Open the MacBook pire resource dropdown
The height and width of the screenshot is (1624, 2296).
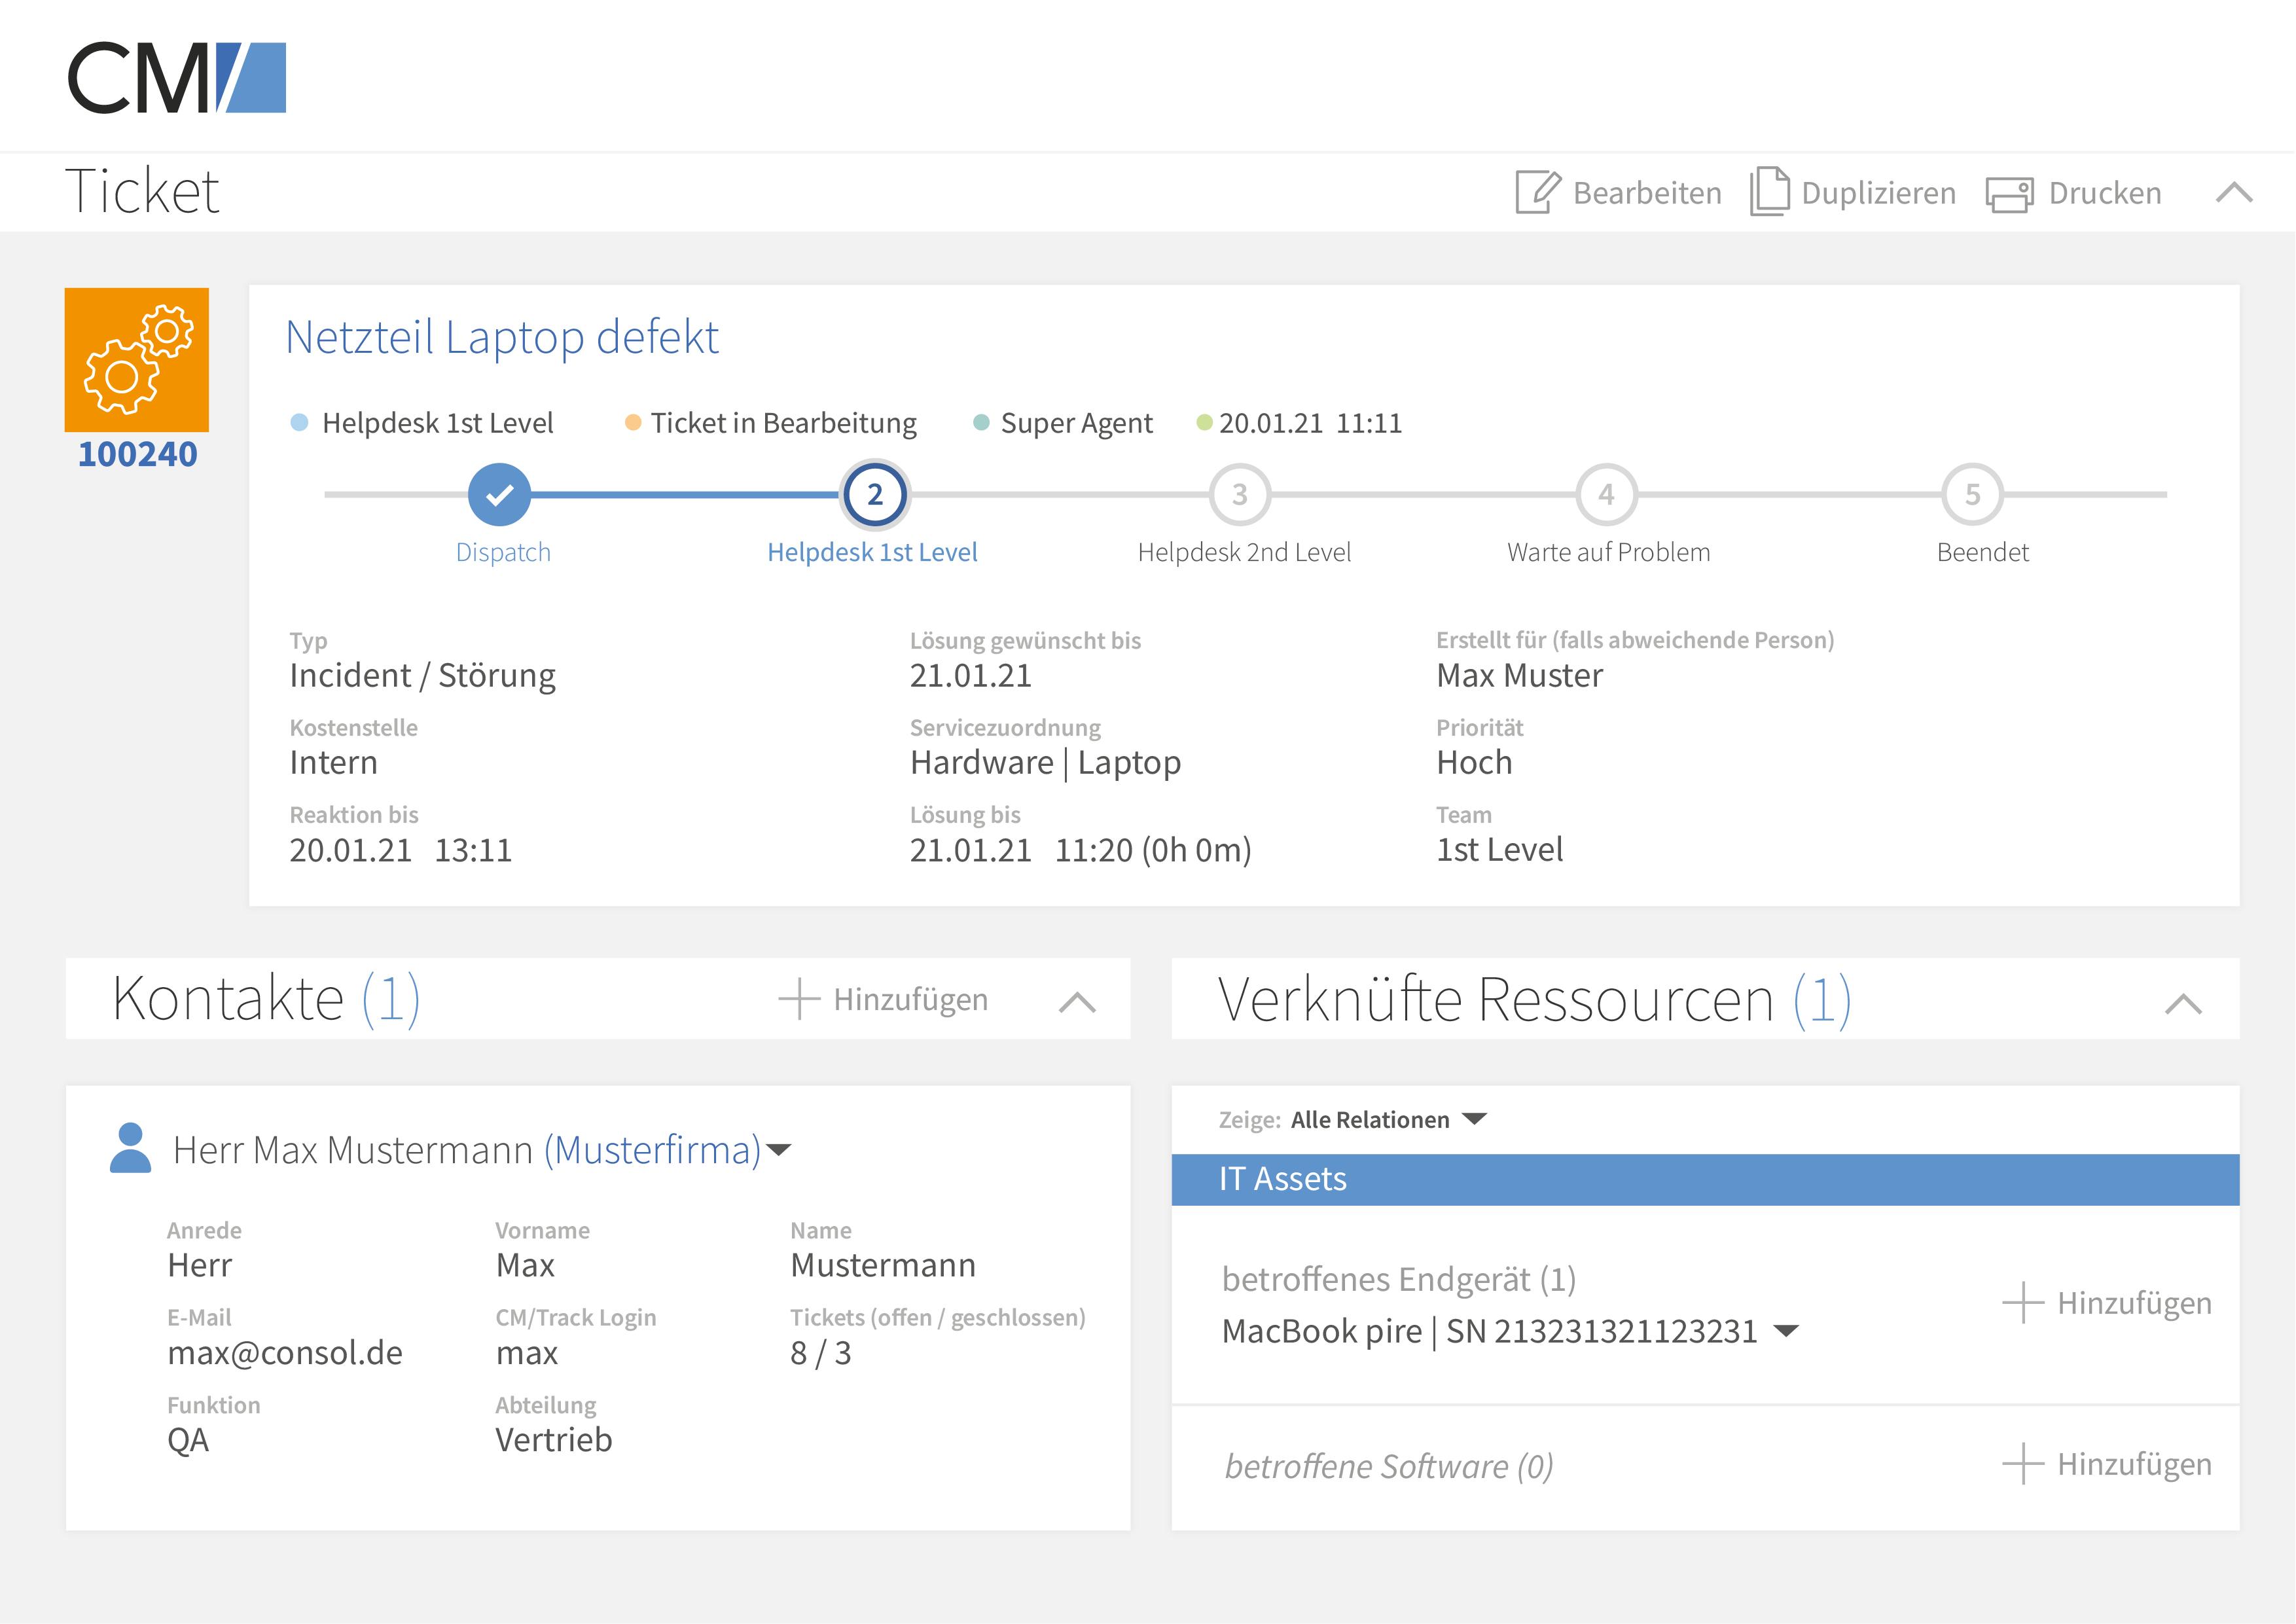pyautogui.click(x=1787, y=1331)
